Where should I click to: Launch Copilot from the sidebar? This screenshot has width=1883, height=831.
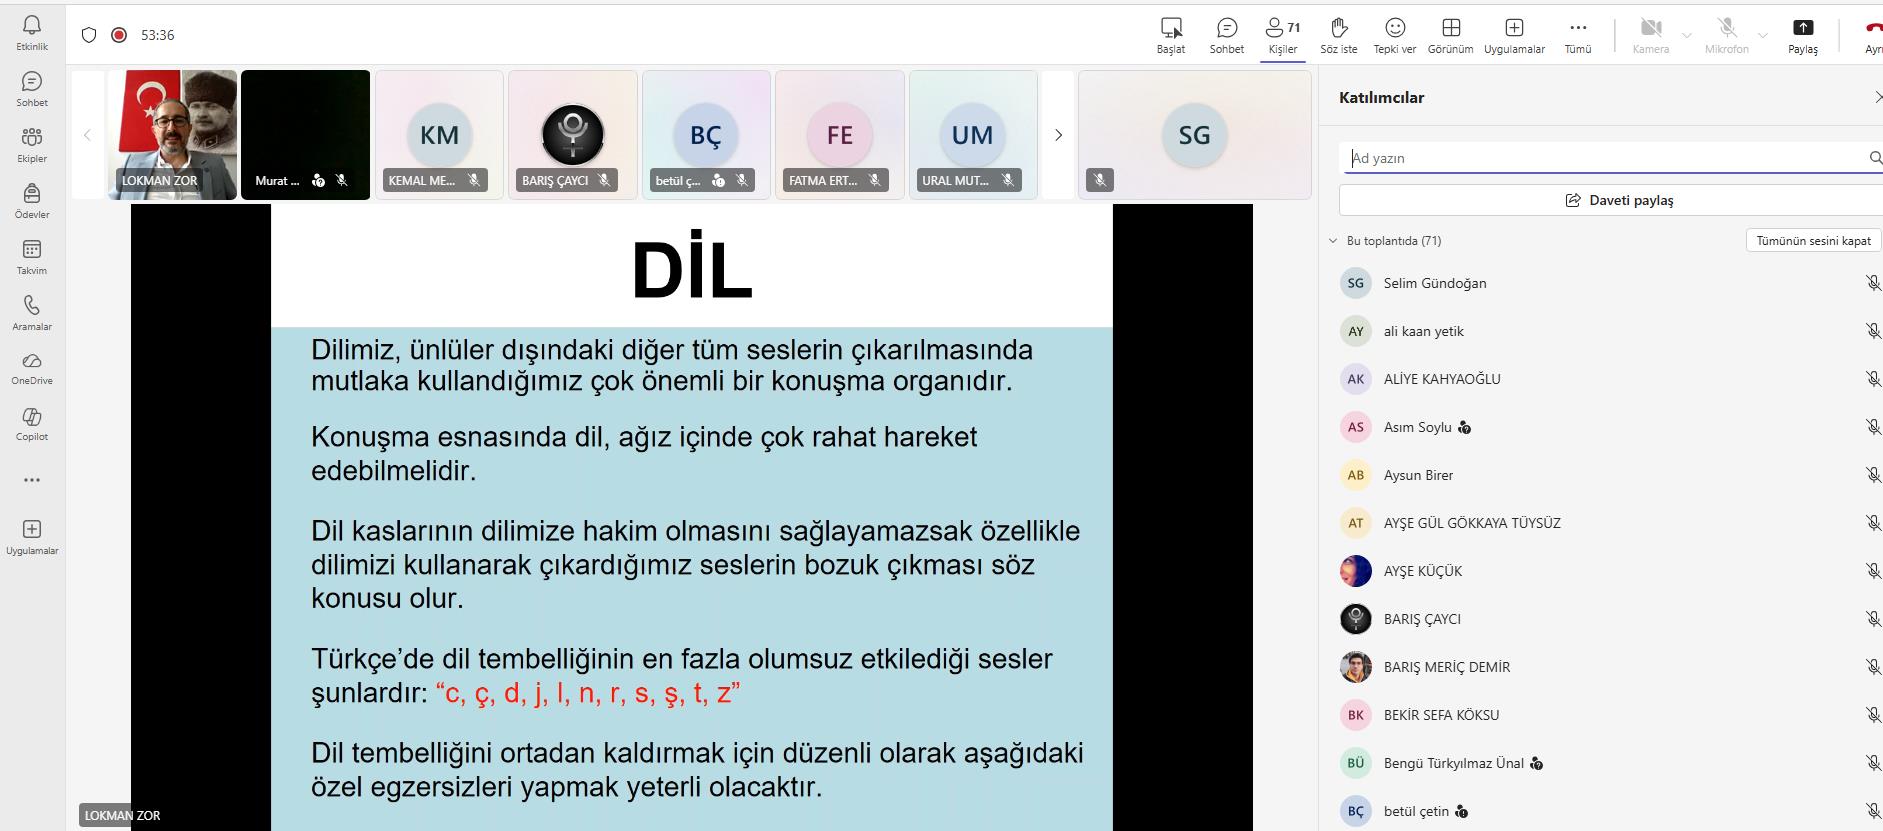pyautogui.click(x=32, y=424)
